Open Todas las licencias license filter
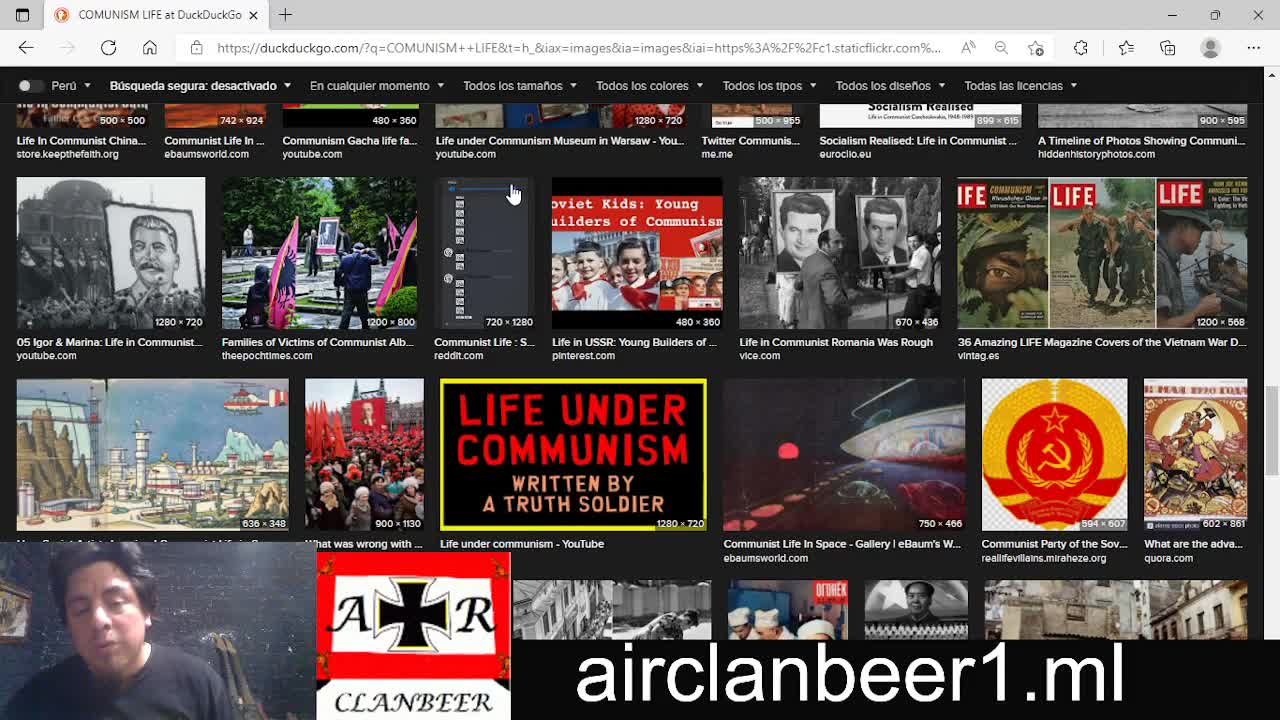Screen dimensions: 1280x720 pos(1020,86)
